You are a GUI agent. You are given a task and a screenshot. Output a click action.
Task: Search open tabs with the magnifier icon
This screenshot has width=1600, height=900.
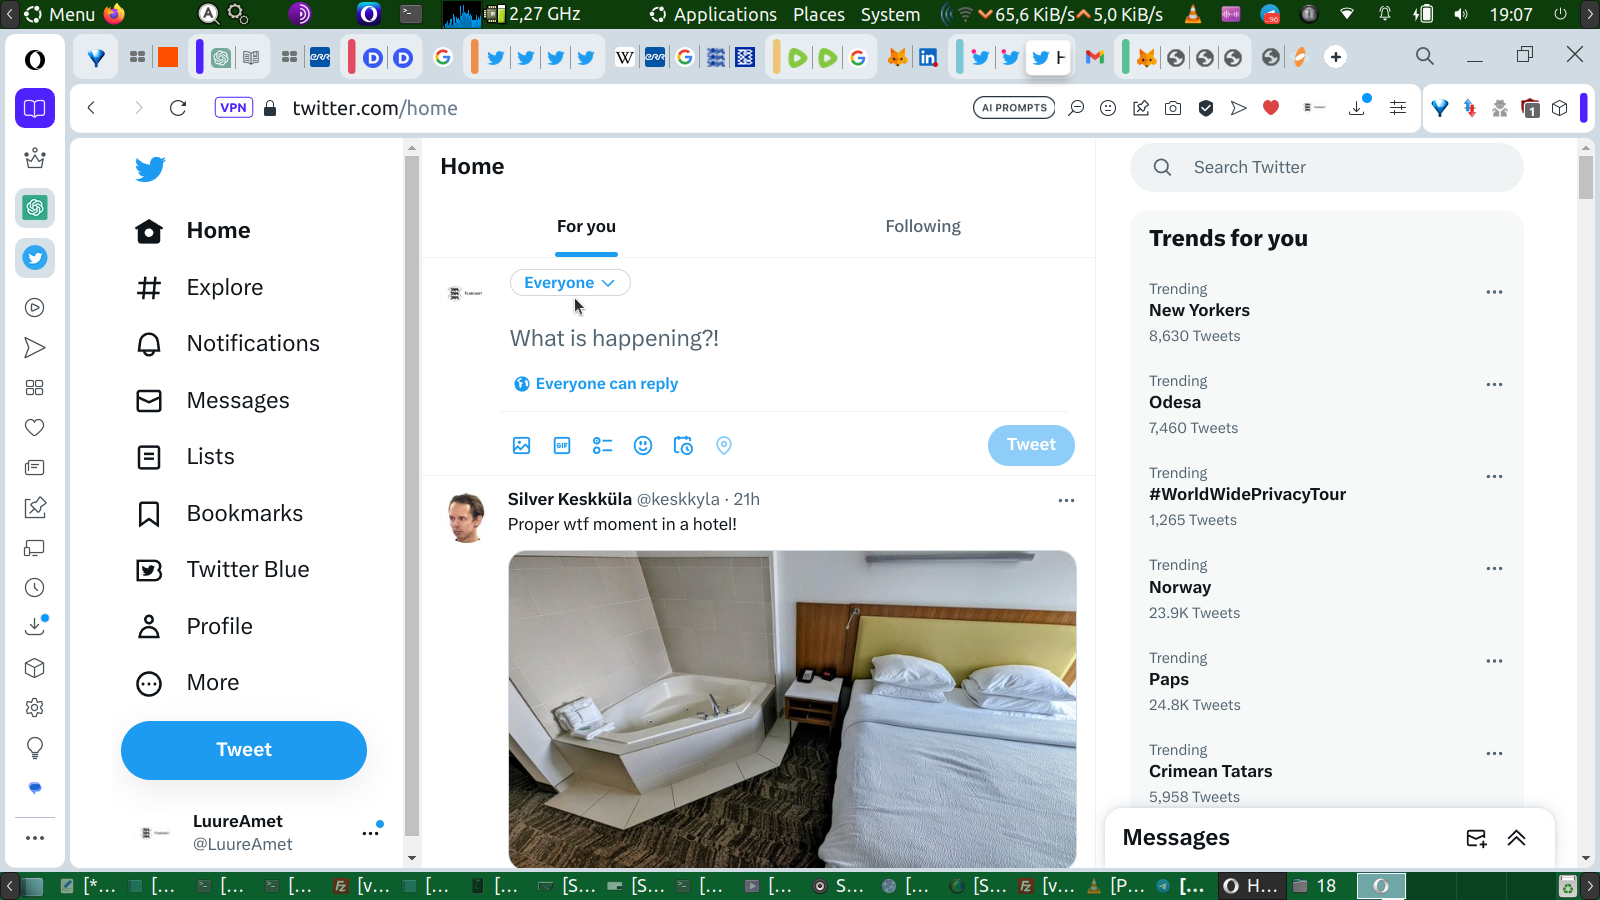[1425, 56]
